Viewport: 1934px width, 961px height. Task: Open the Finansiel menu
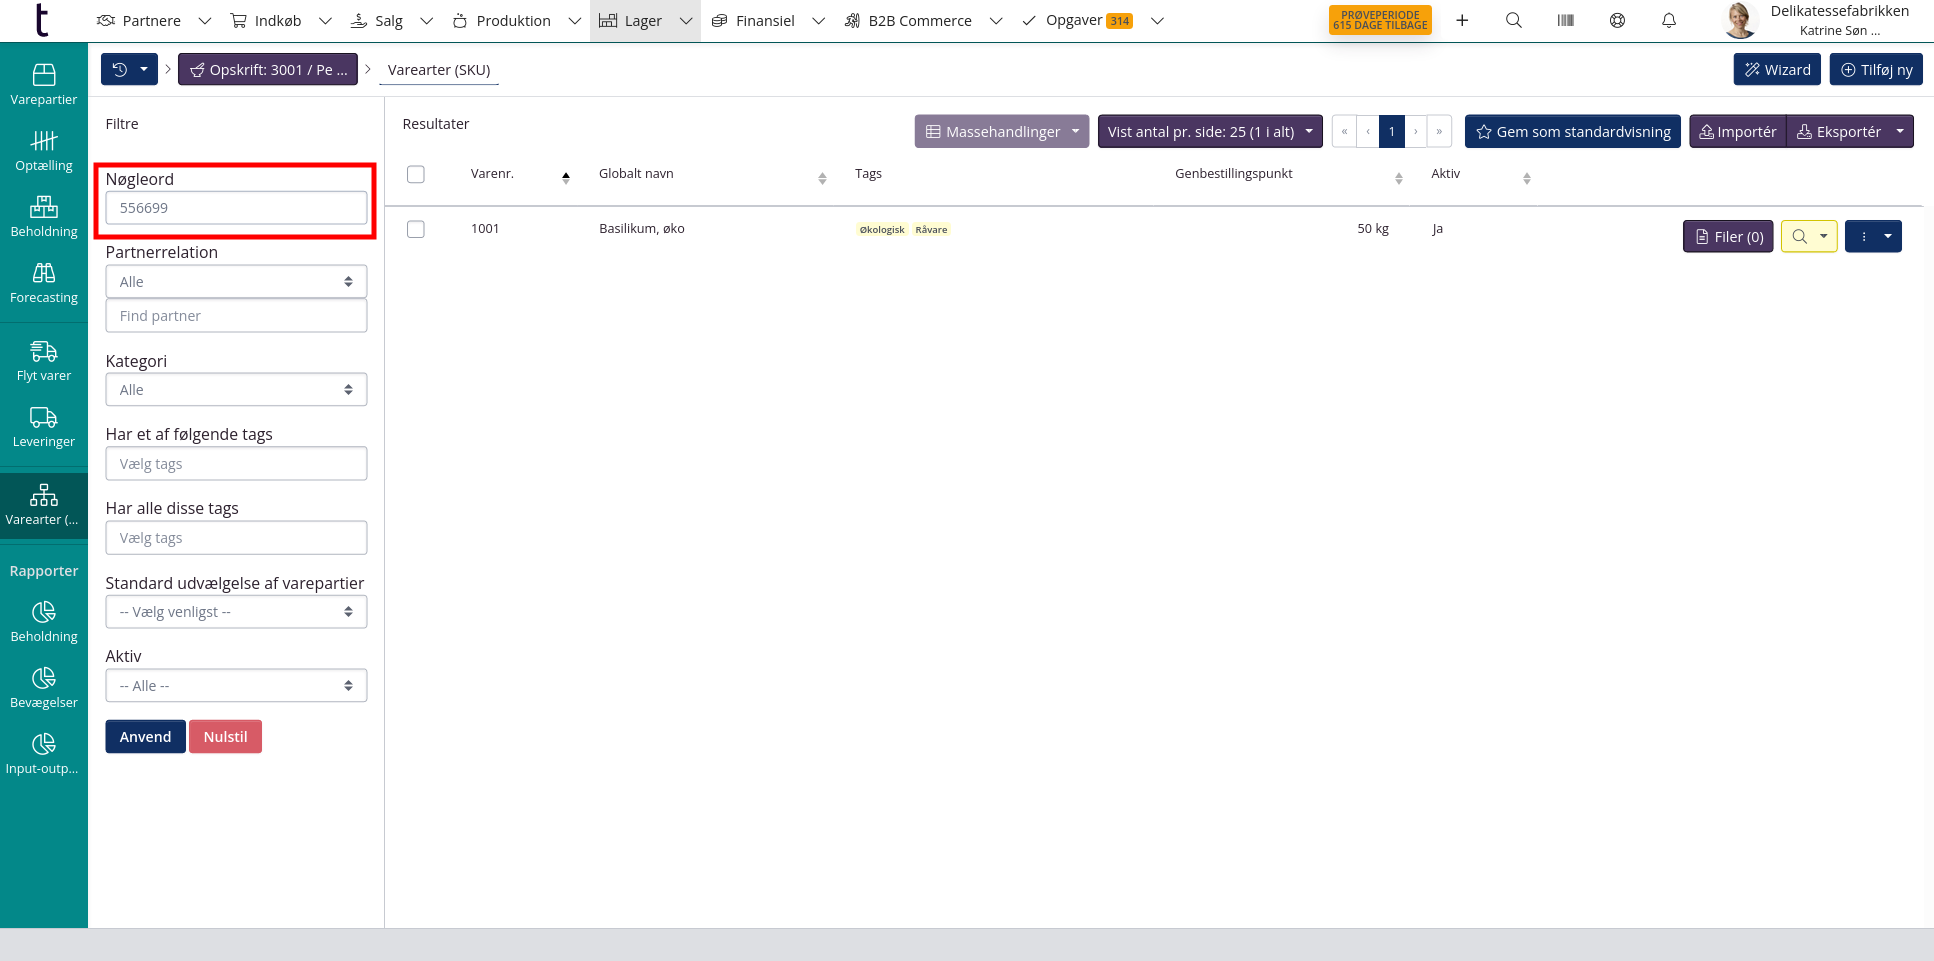(x=765, y=21)
